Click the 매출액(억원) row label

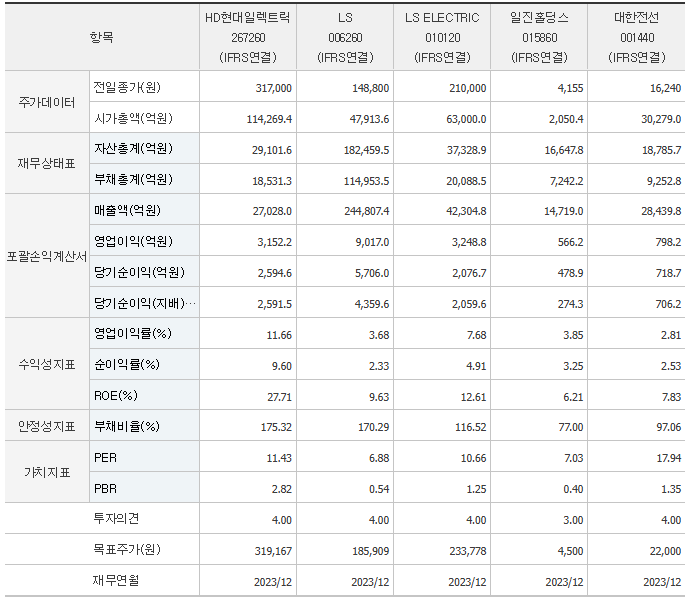click(127, 211)
